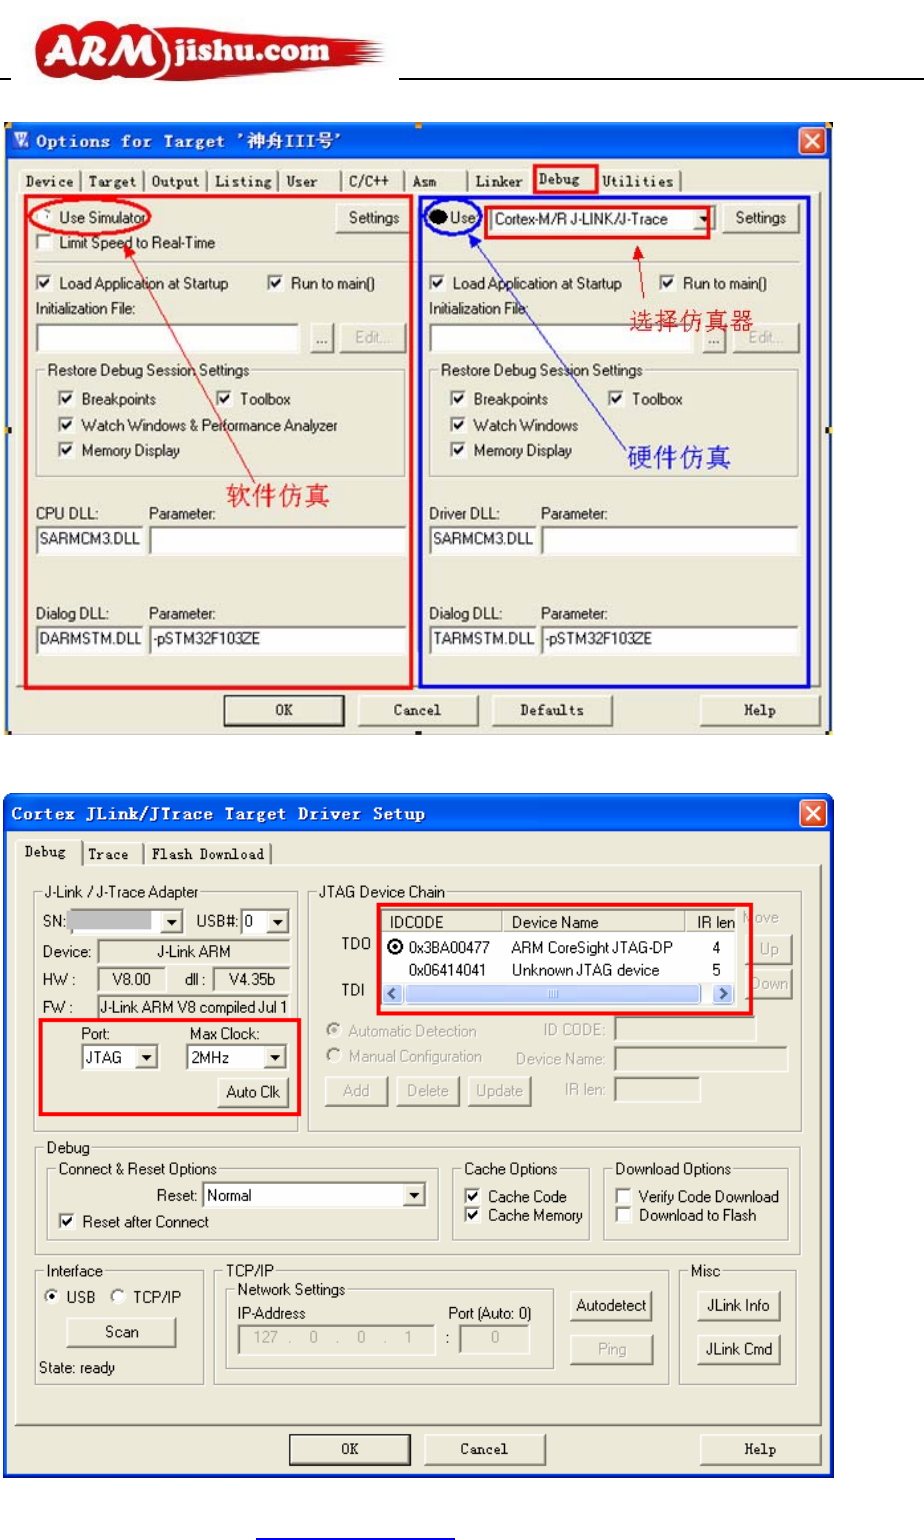Click the Defaults button
The width and height of the screenshot is (924, 1540).
click(552, 710)
